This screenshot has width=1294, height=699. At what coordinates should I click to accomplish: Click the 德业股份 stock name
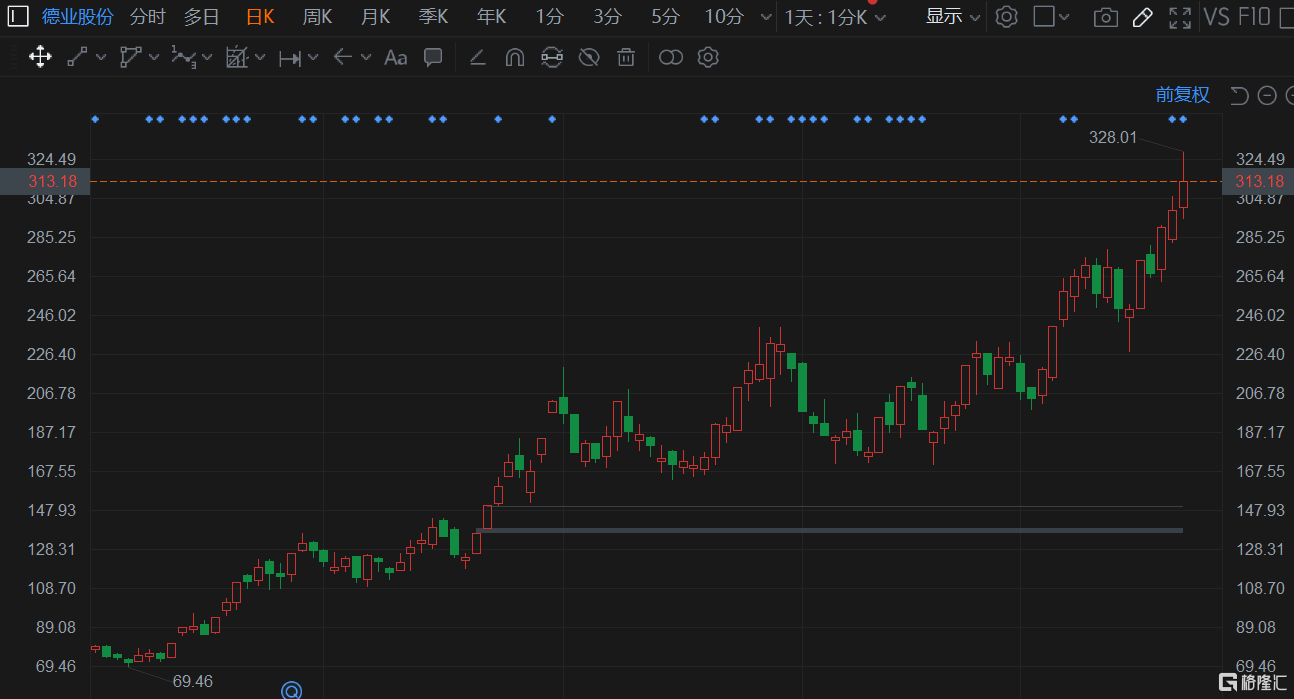point(78,17)
